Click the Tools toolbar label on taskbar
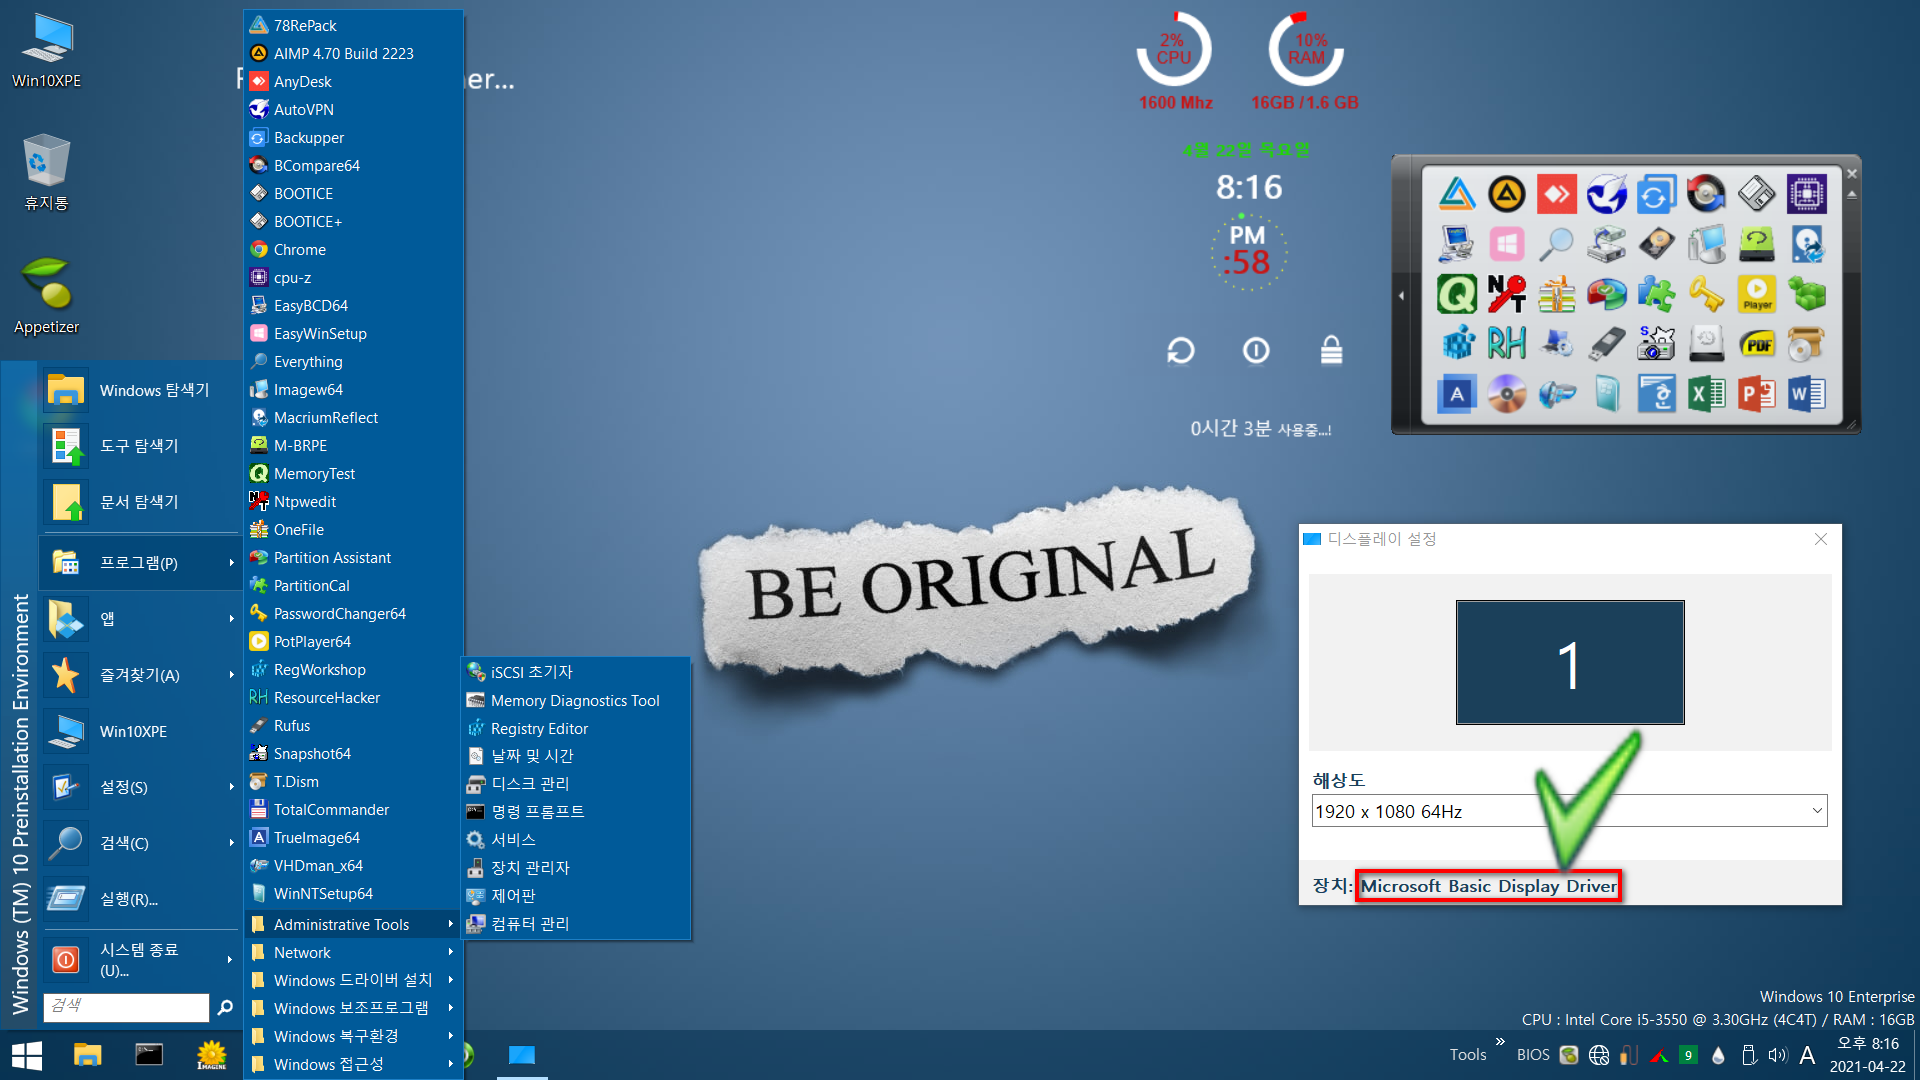 click(1467, 1055)
